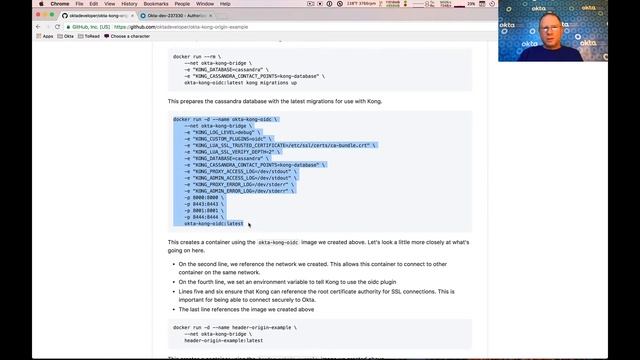Open the Chrome application menu
This screenshot has height=360, width=640.
pos(60,4)
